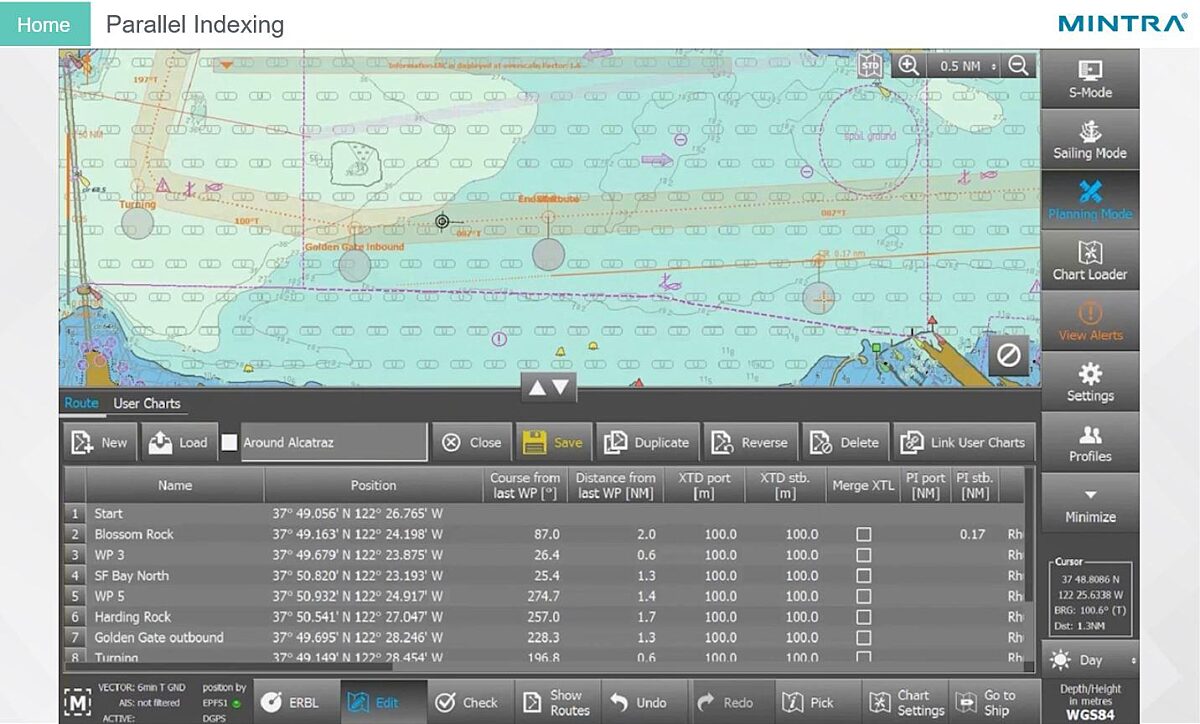1200x724 pixels.
Task: Open Settings gear in sidebar
Action: pyautogui.click(x=1090, y=382)
